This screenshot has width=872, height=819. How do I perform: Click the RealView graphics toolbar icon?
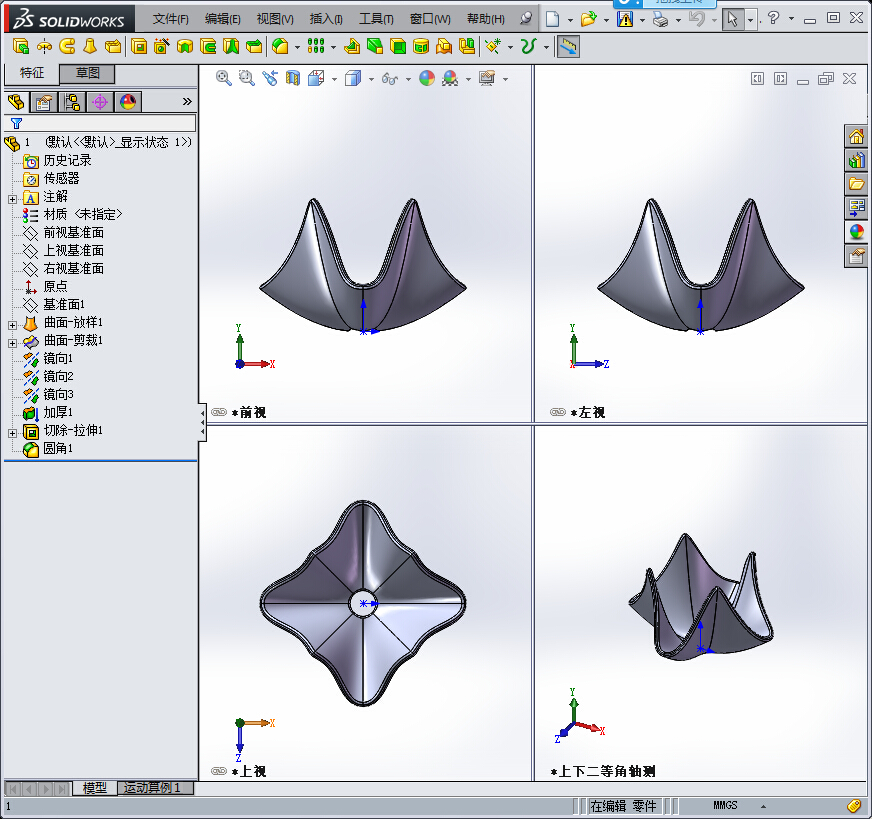coord(452,79)
